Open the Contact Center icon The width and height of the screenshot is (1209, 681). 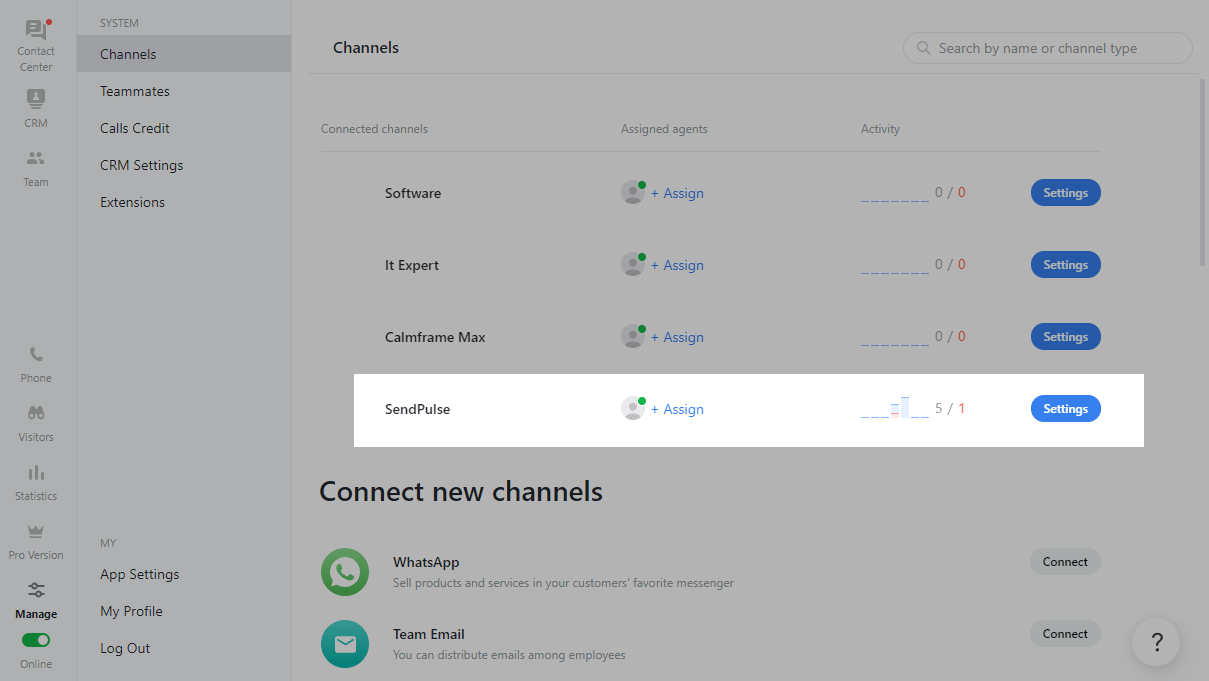[x=36, y=31]
